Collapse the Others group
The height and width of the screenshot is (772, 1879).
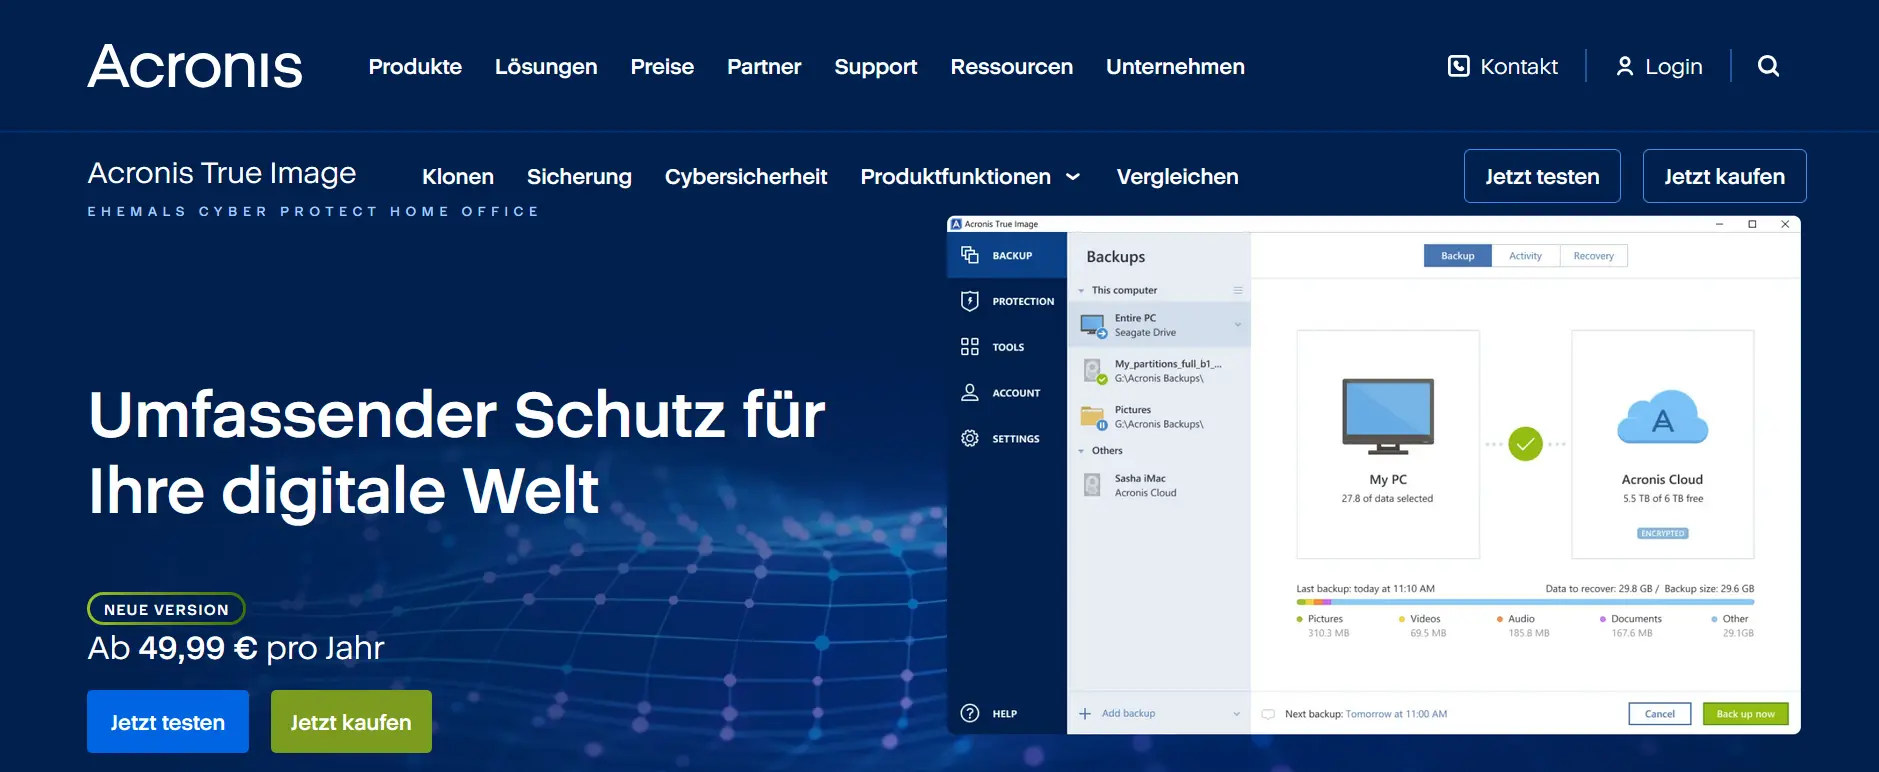1081,451
